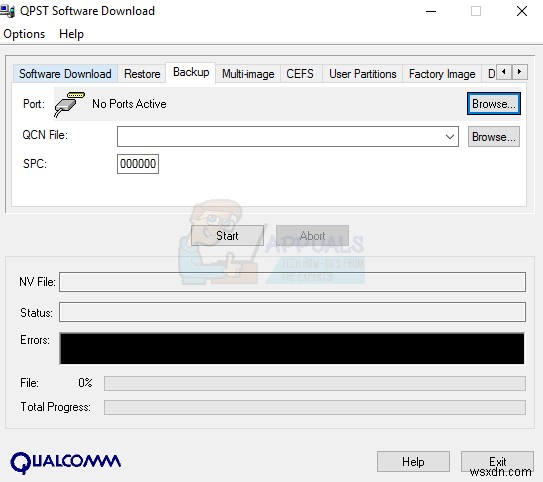Screen dimensions: 543x482
Task: Click the Status field
Action: 292,312
